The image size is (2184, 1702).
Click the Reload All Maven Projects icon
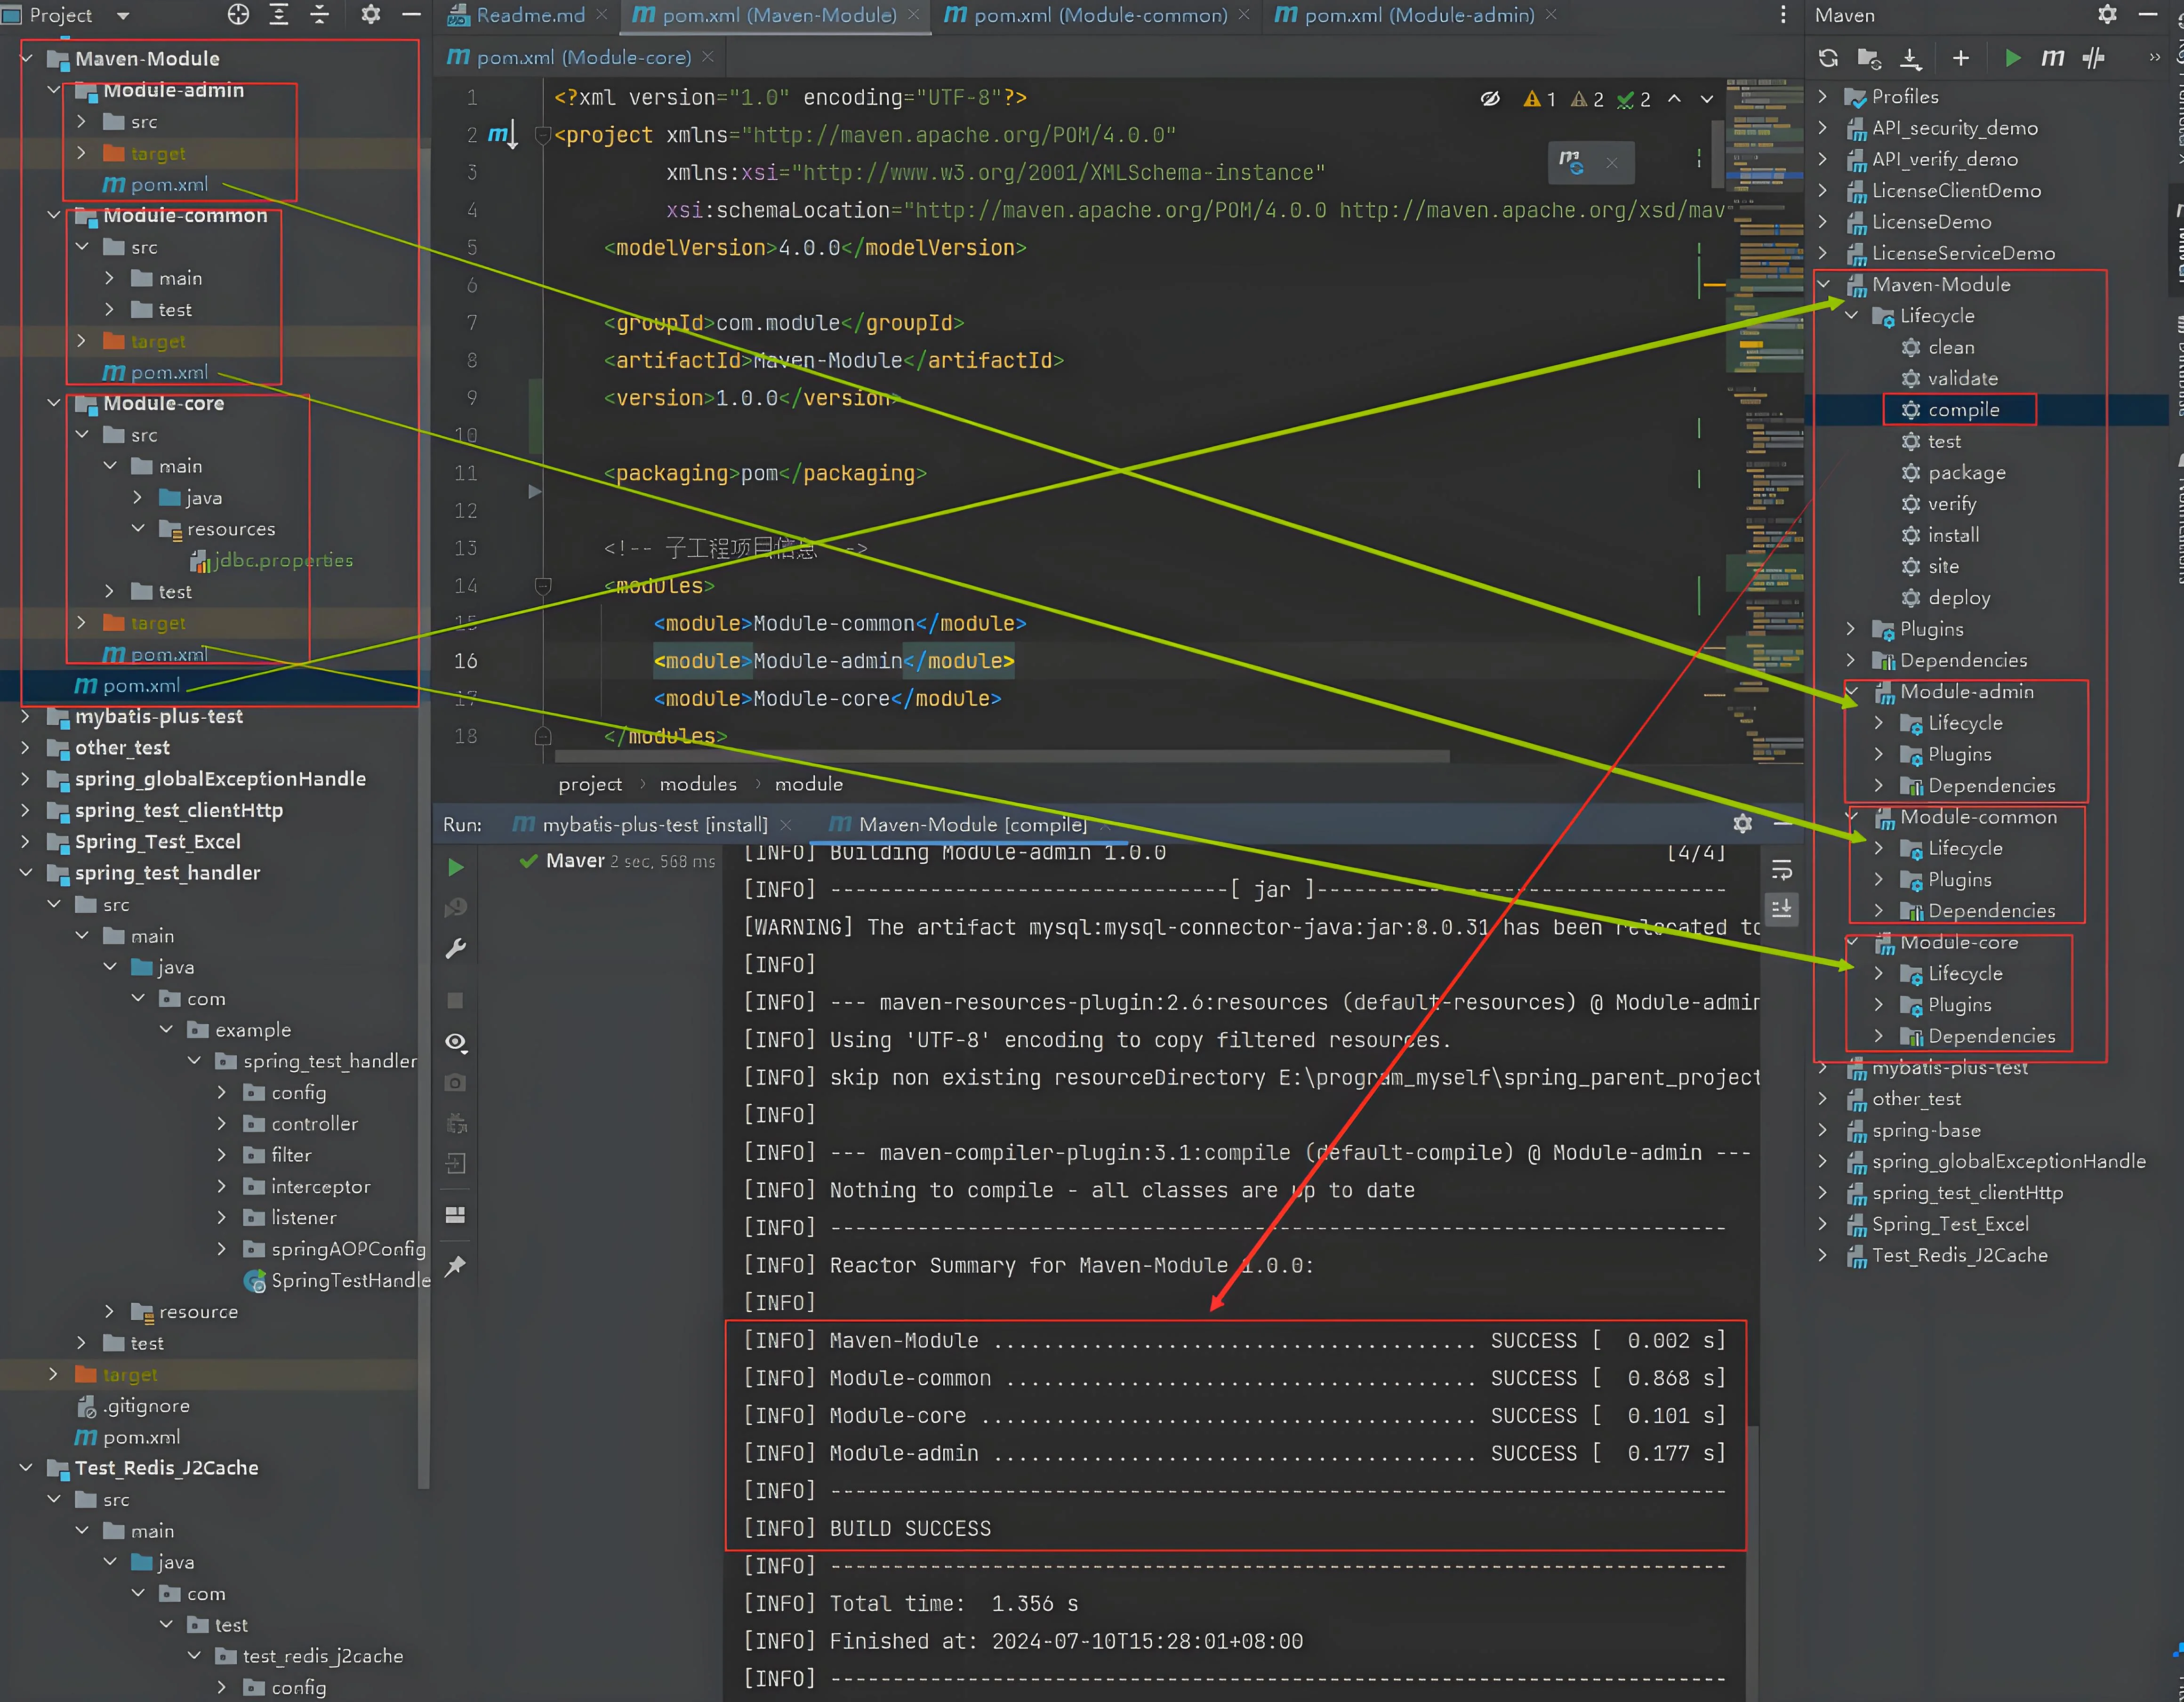click(x=1828, y=58)
